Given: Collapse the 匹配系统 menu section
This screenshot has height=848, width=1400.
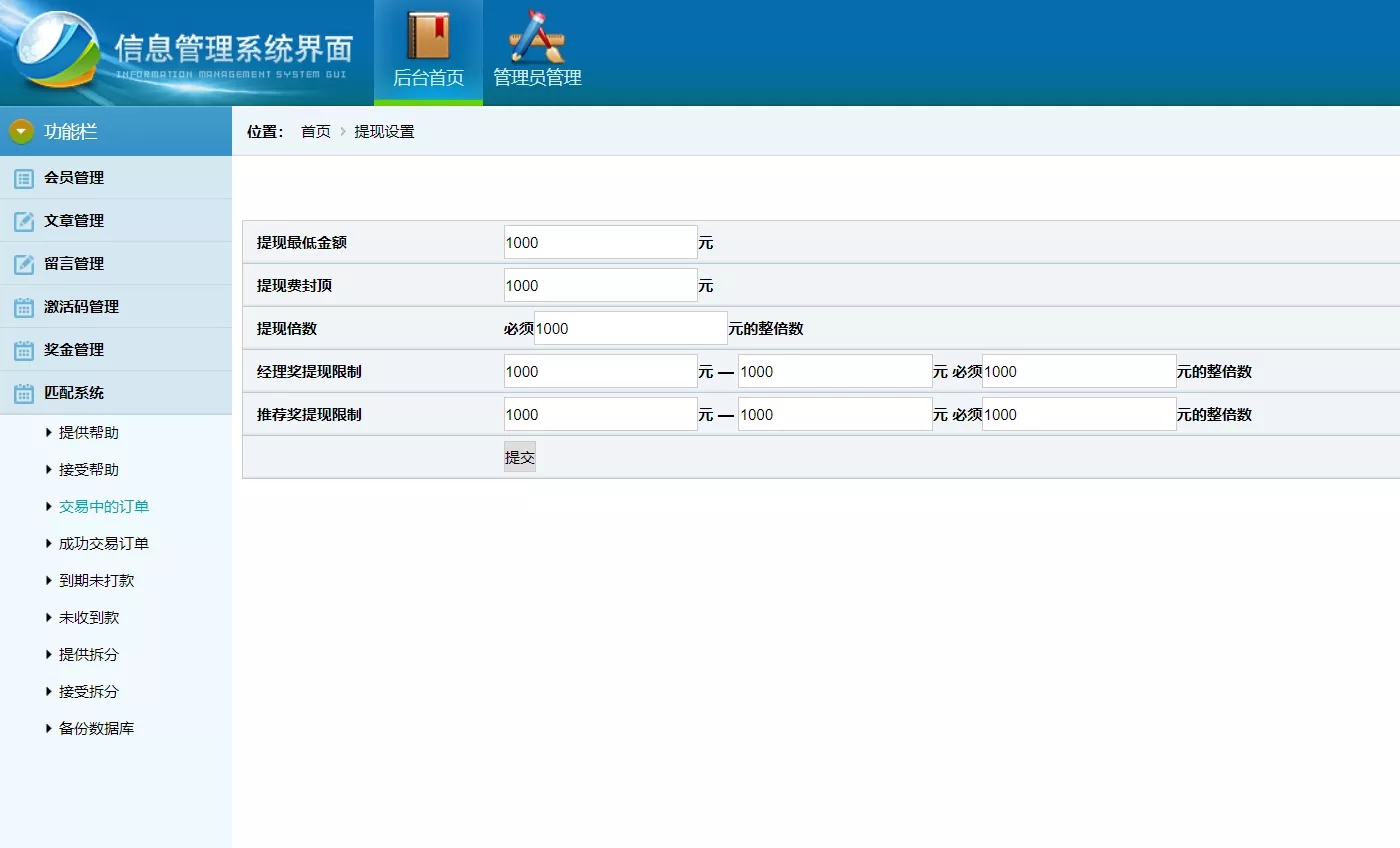Looking at the screenshot, I should click(x=74, y=393).
